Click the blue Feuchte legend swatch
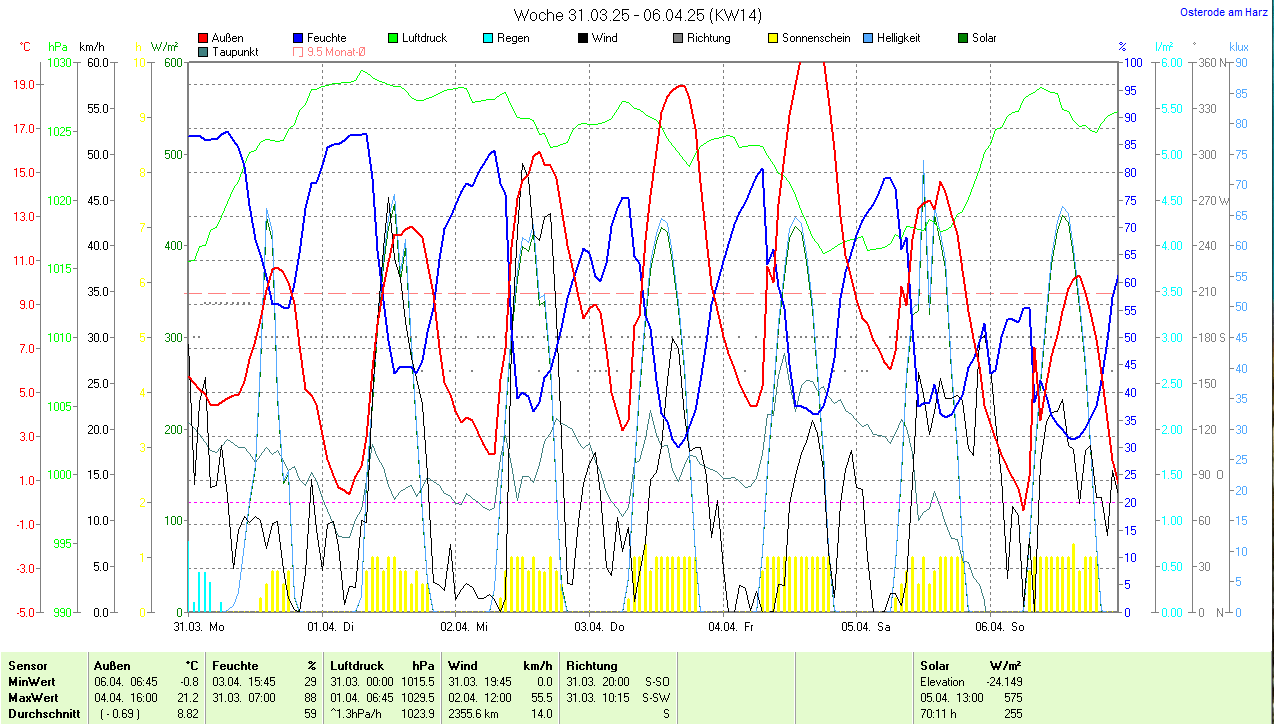Screen dimensions: 1274x724 tap(298, 38)
